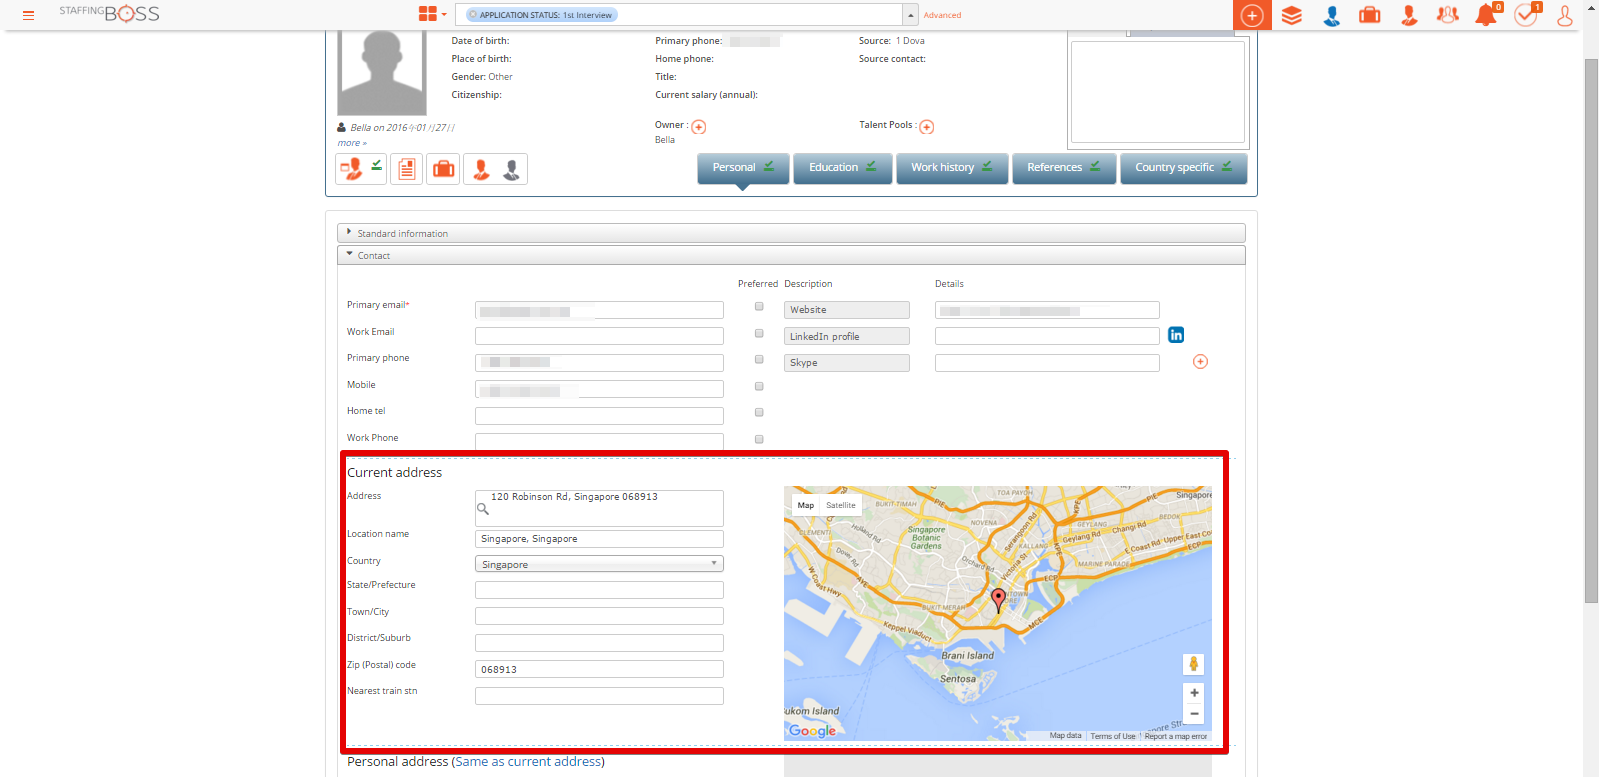The image size is (1599, 777).
Task: Open the map Terms of Use link
Action: tap(1113, 736)
